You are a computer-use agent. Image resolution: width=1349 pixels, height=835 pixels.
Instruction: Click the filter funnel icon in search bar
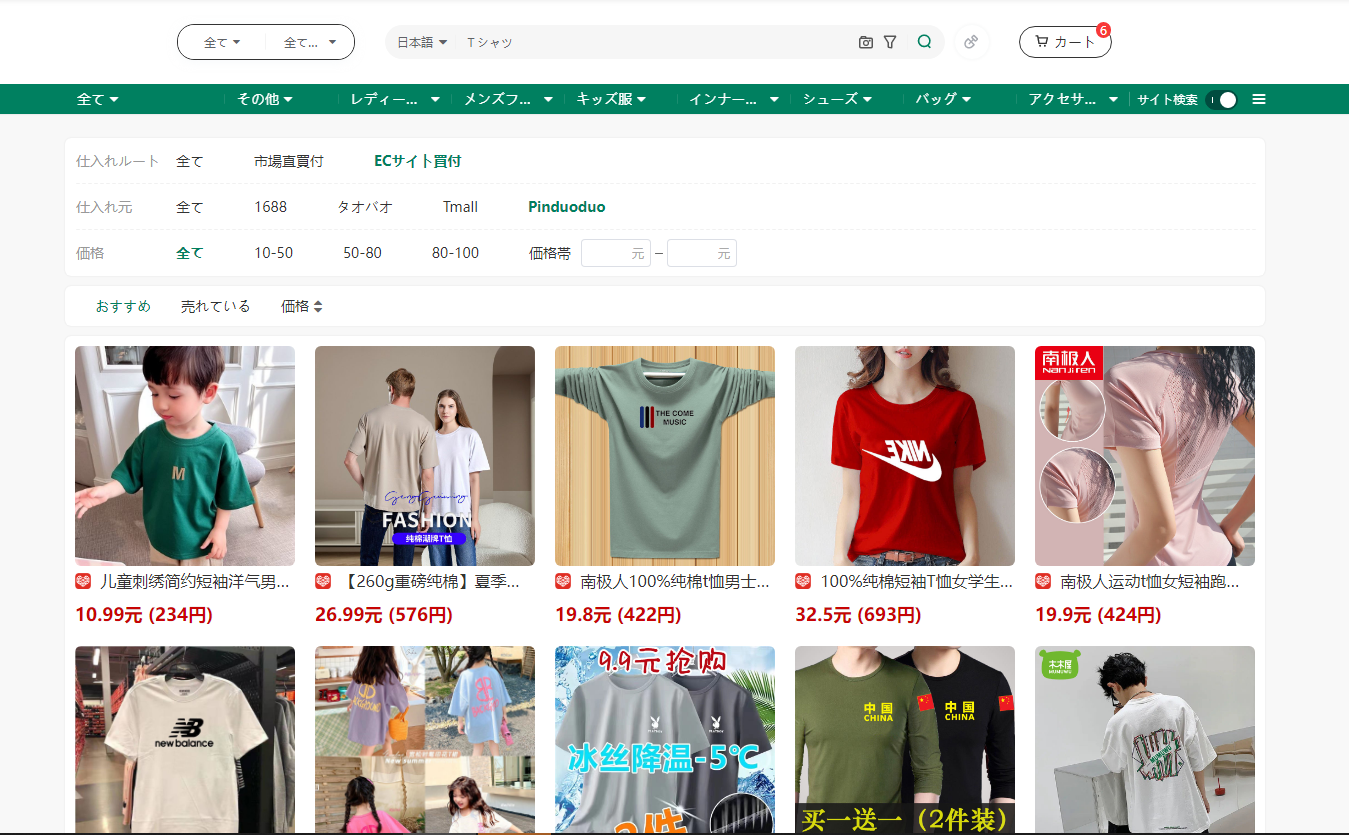[x=890, y=42]
